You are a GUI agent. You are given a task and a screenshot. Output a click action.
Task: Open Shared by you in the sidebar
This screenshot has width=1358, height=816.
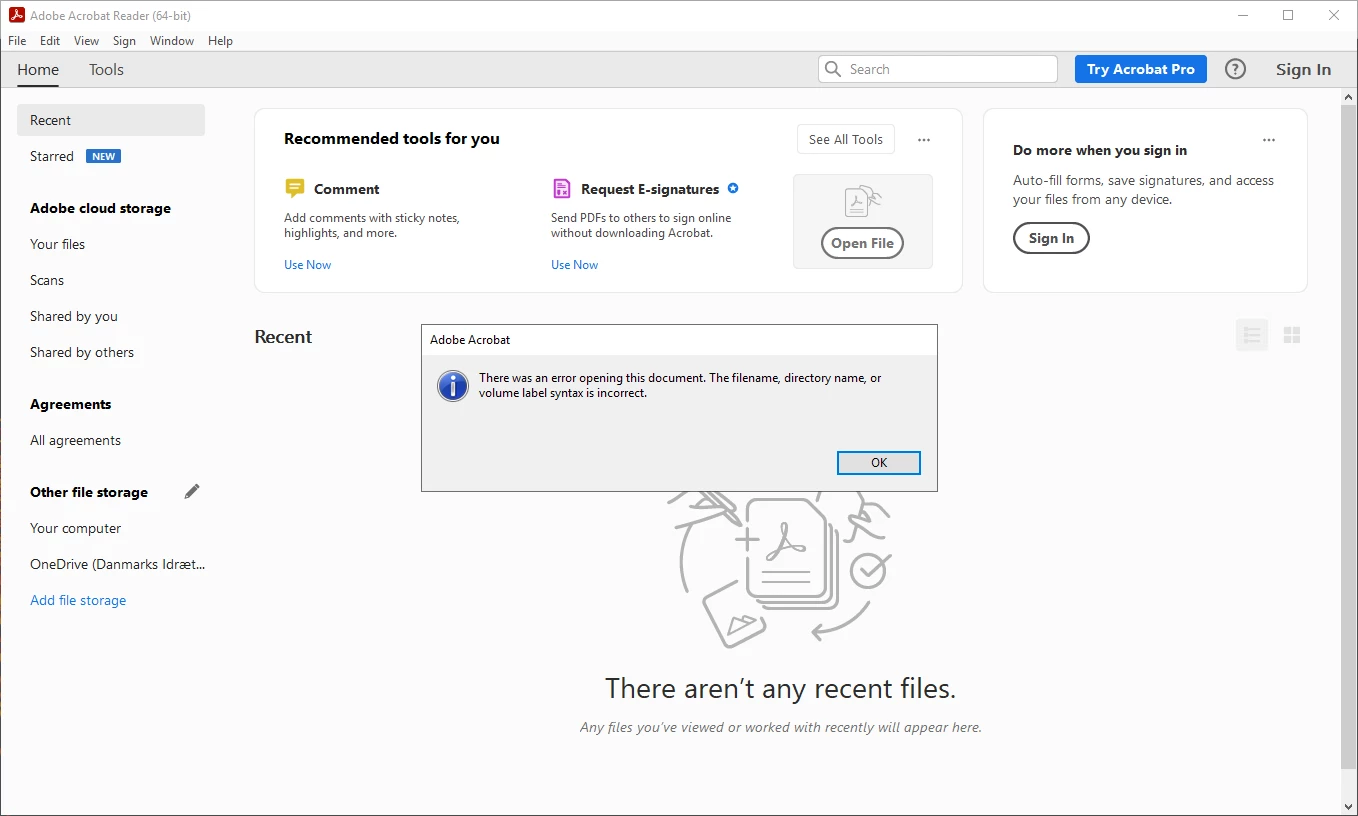tap(74, 316)
